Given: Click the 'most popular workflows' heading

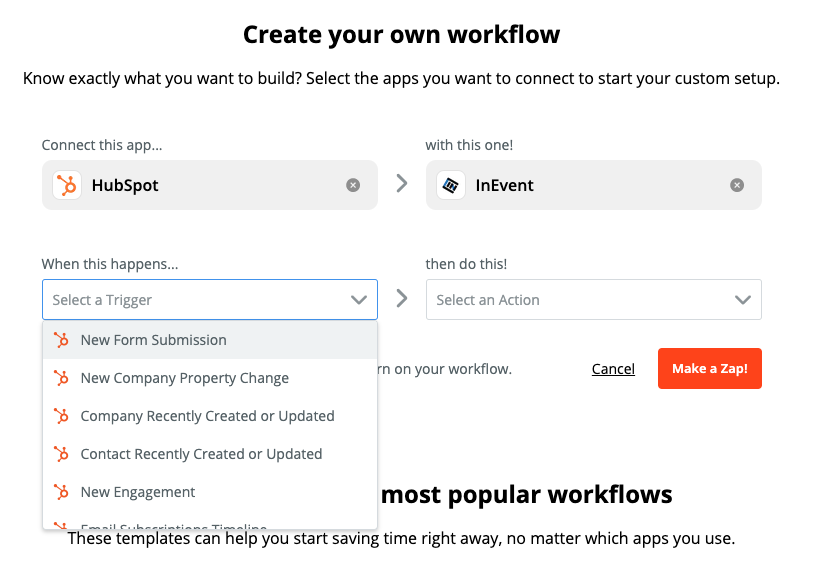Looking at the screenshot, I should tap(526, 495).
